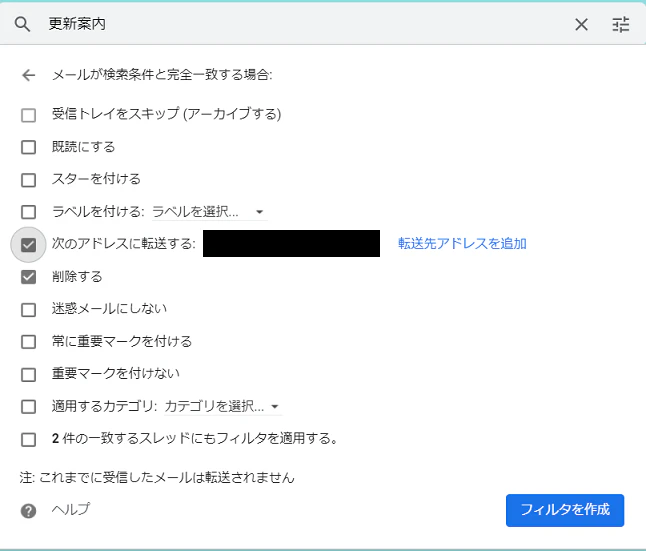Image resolution: width=646 pixels, height=551 pixels.
Task: Enable 受信トレイをスキップ checkbox
Action: (x=28, y=115)
